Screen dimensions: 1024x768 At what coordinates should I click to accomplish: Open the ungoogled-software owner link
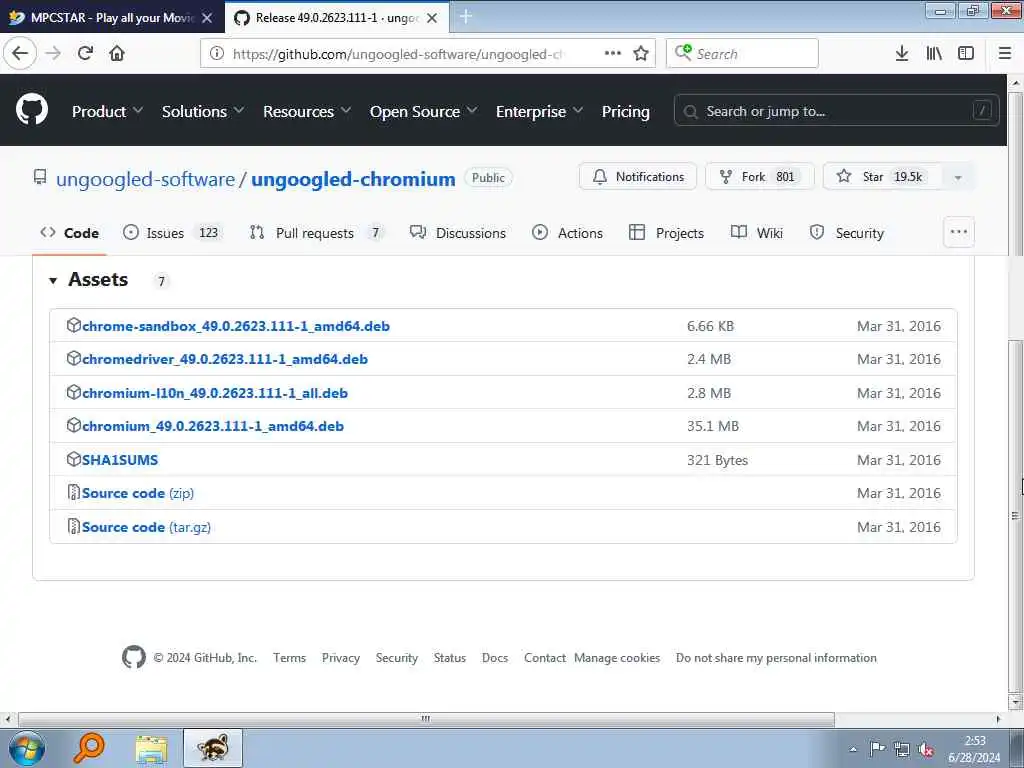(x=145, y=179)
